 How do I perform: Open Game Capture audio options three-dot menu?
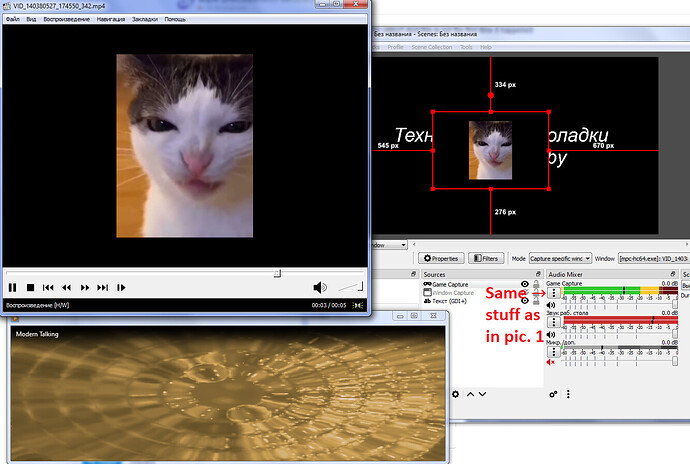[554, 293]
